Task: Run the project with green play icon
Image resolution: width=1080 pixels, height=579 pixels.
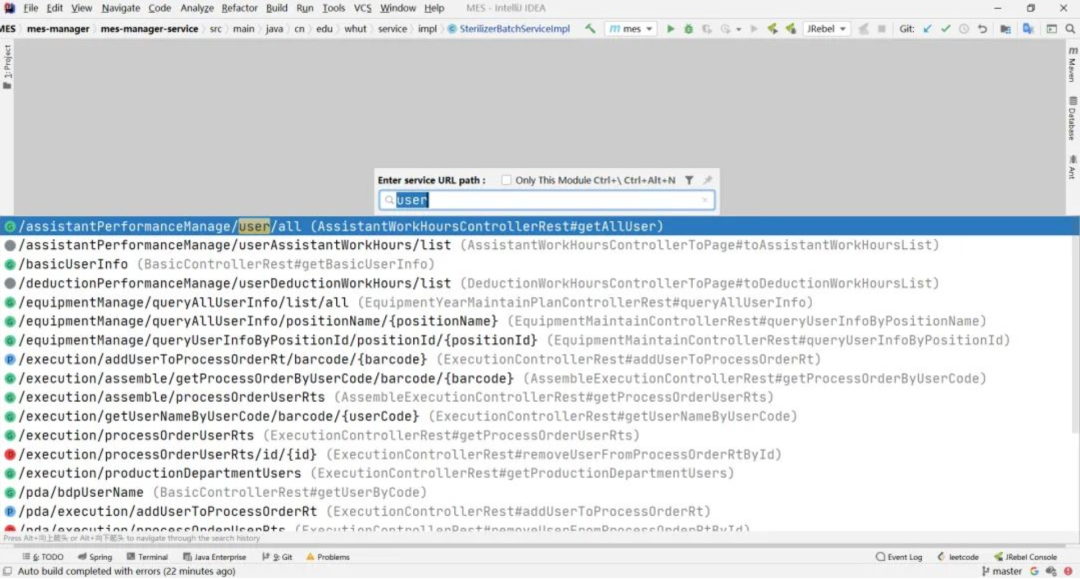Action: click(x=670, y=29)
